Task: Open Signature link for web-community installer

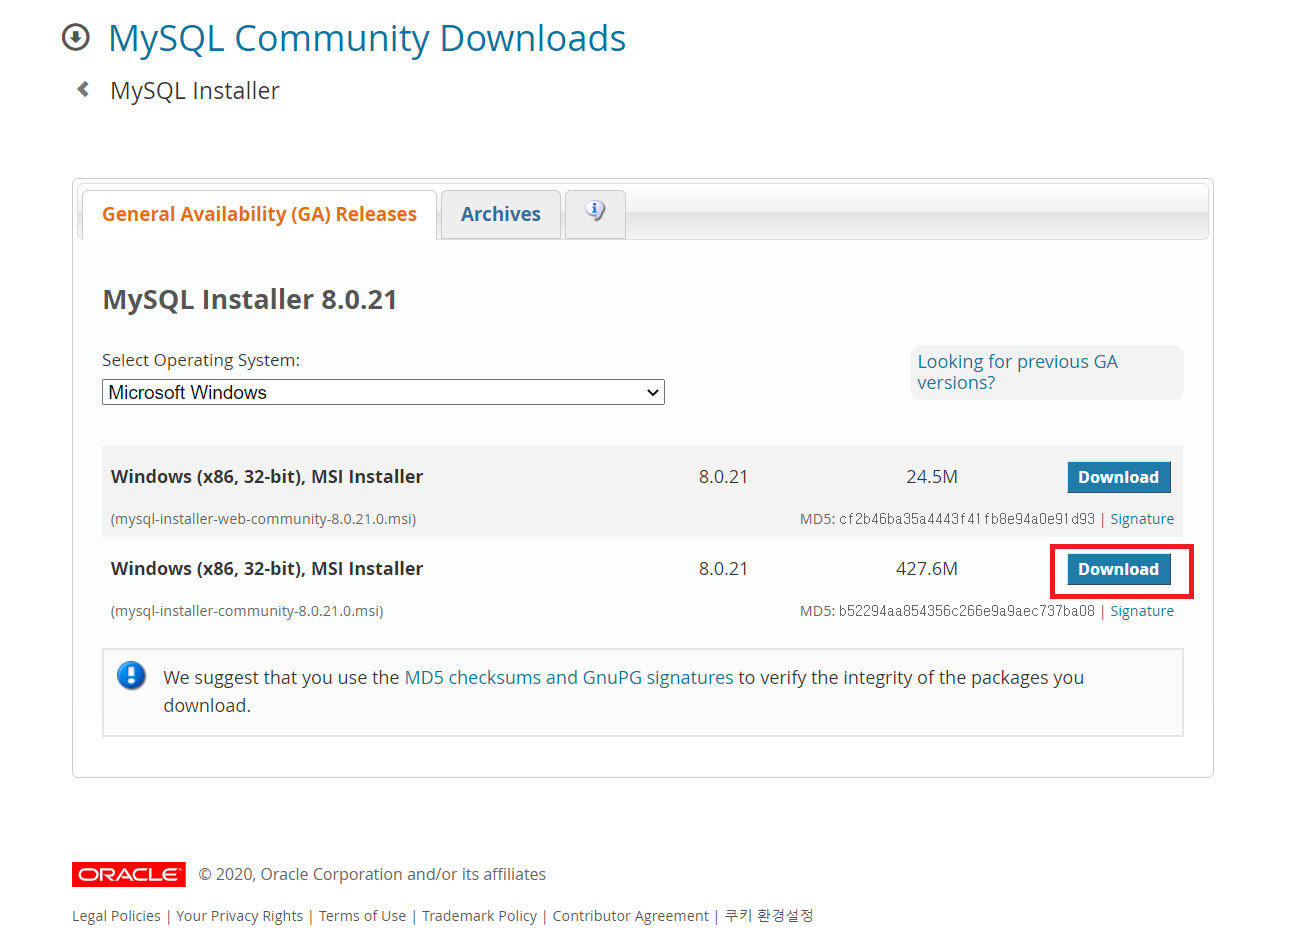Action: pyautogui.click(x=1142, y=519)
